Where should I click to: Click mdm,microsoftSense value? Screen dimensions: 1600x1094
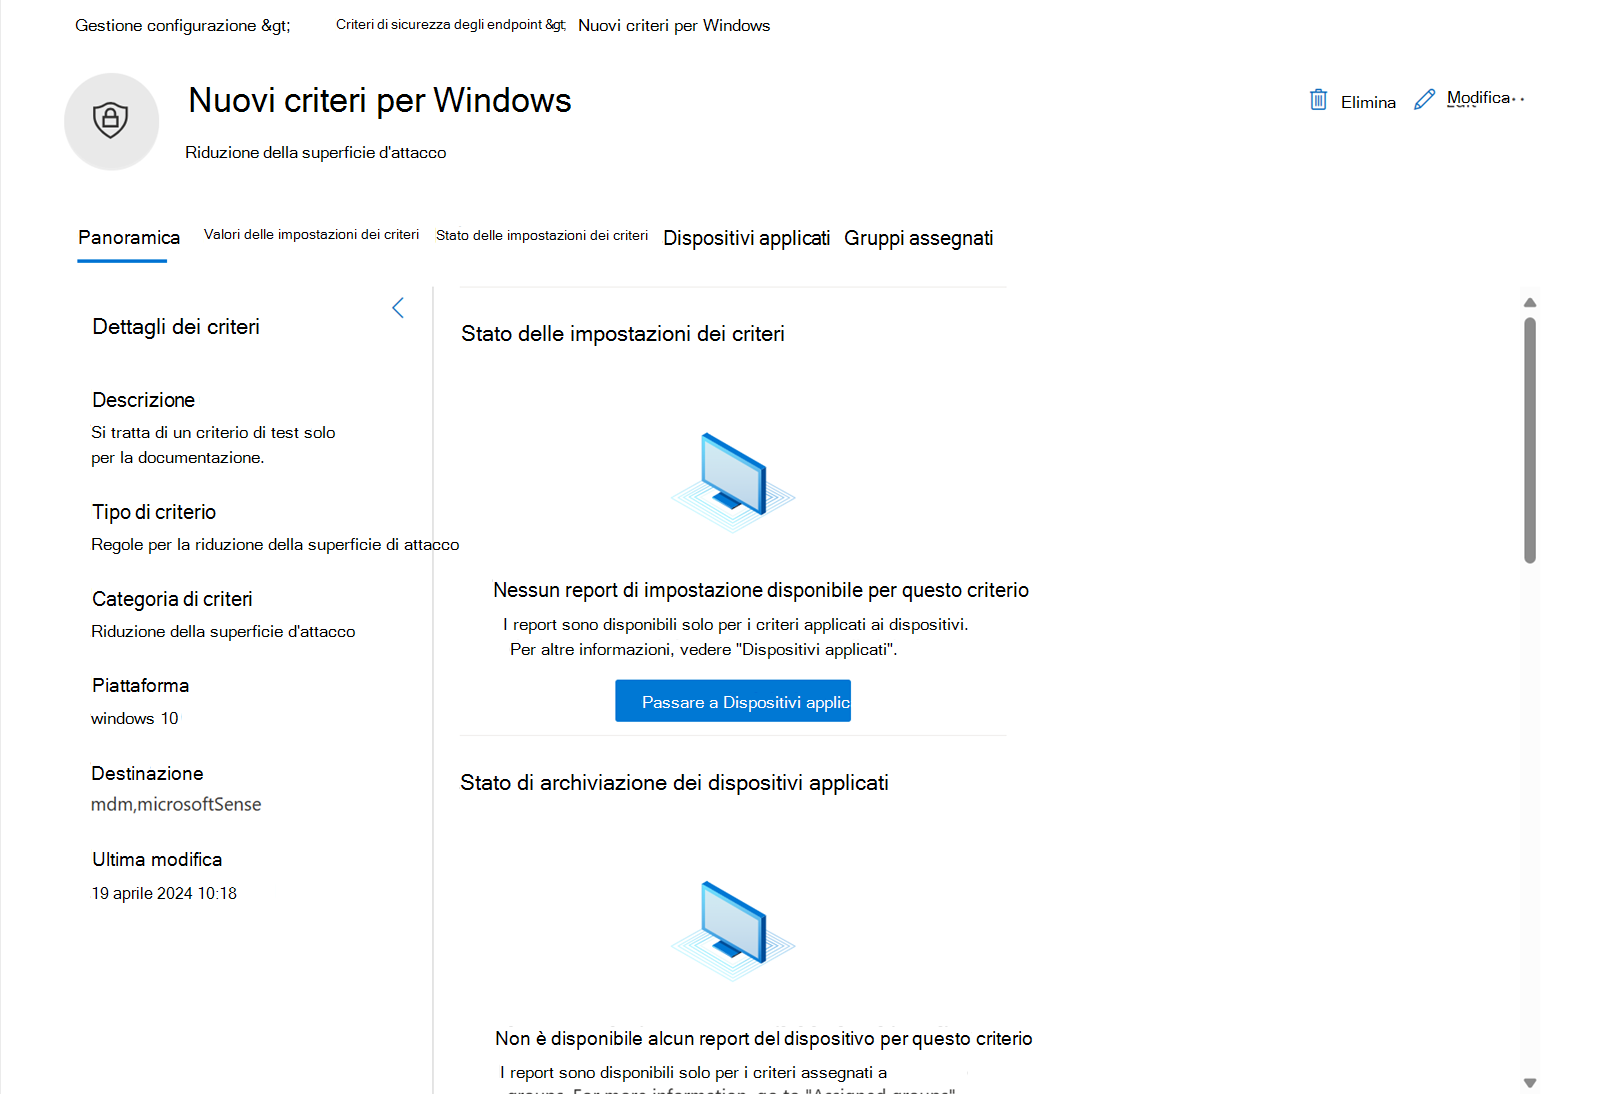tap(176, 805)
